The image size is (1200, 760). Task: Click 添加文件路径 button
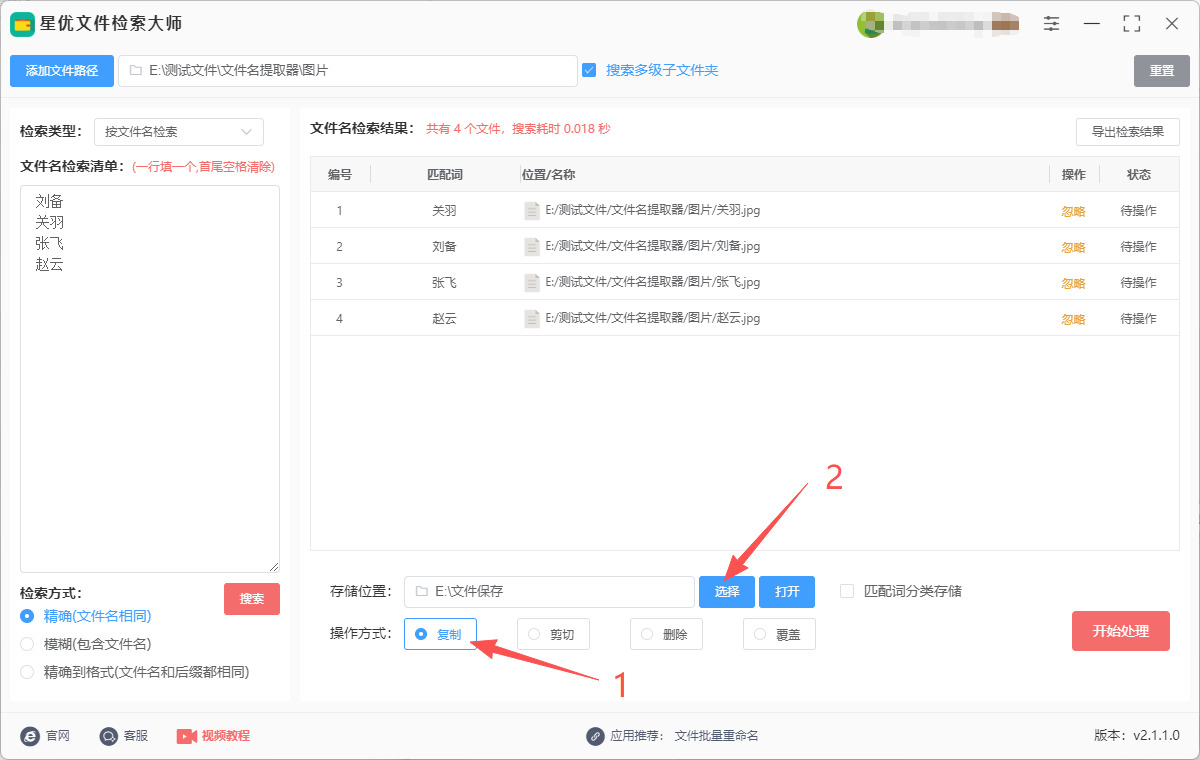pos(62,71)
